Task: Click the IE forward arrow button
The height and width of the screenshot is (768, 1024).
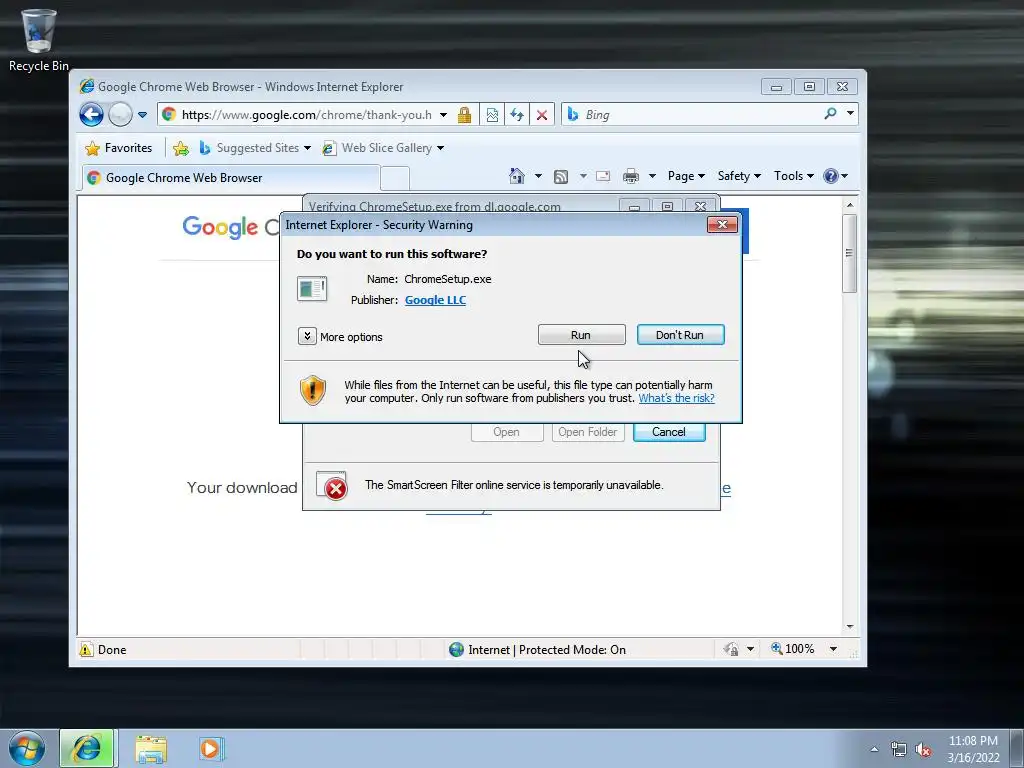Action: (120, 115)
